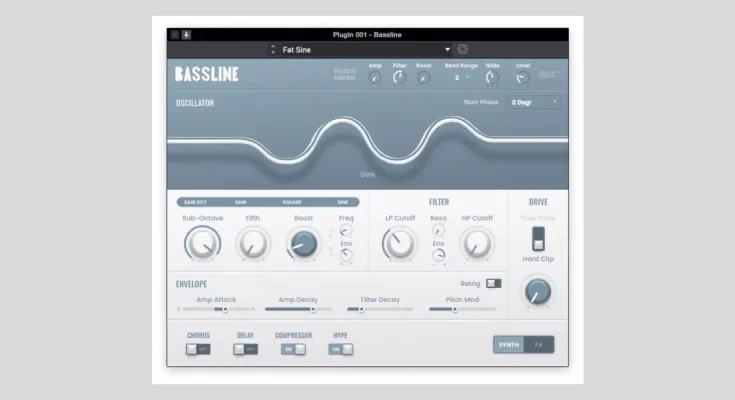Viewport: 735px width, 400px height.
Task: Enable the Delay effect switch
Action: point(245,349)
